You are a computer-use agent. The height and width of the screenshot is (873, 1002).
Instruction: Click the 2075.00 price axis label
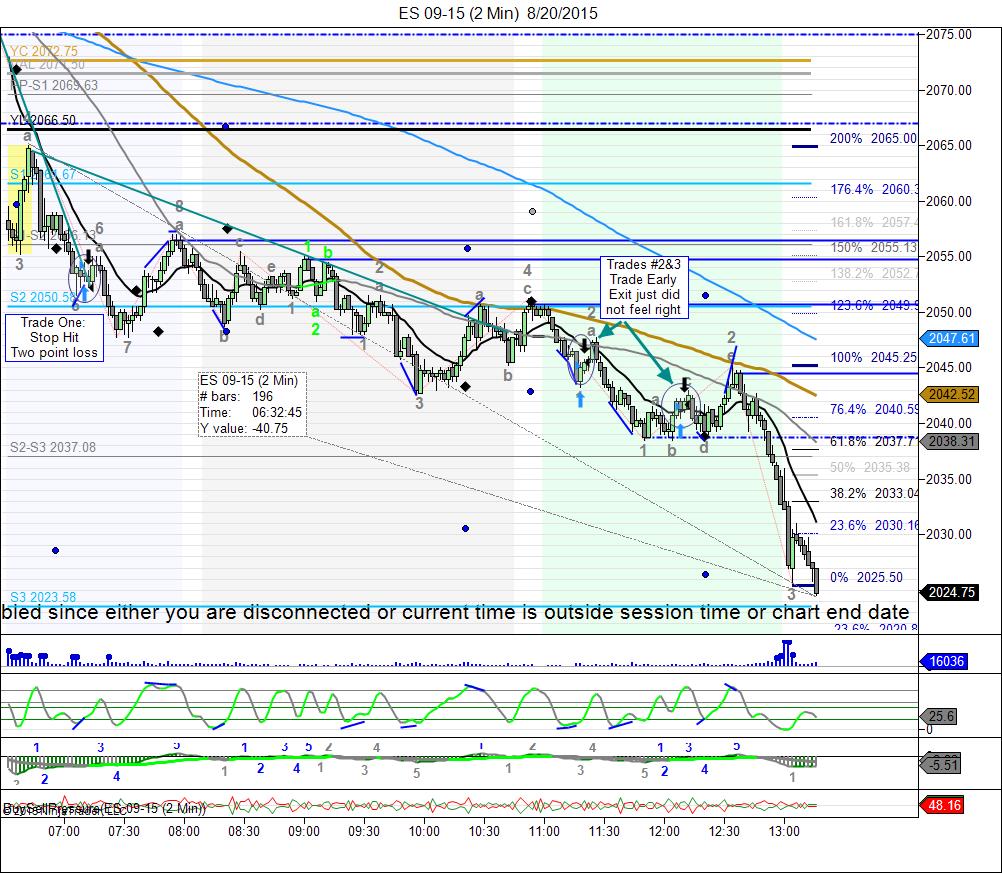coord(948,35)
